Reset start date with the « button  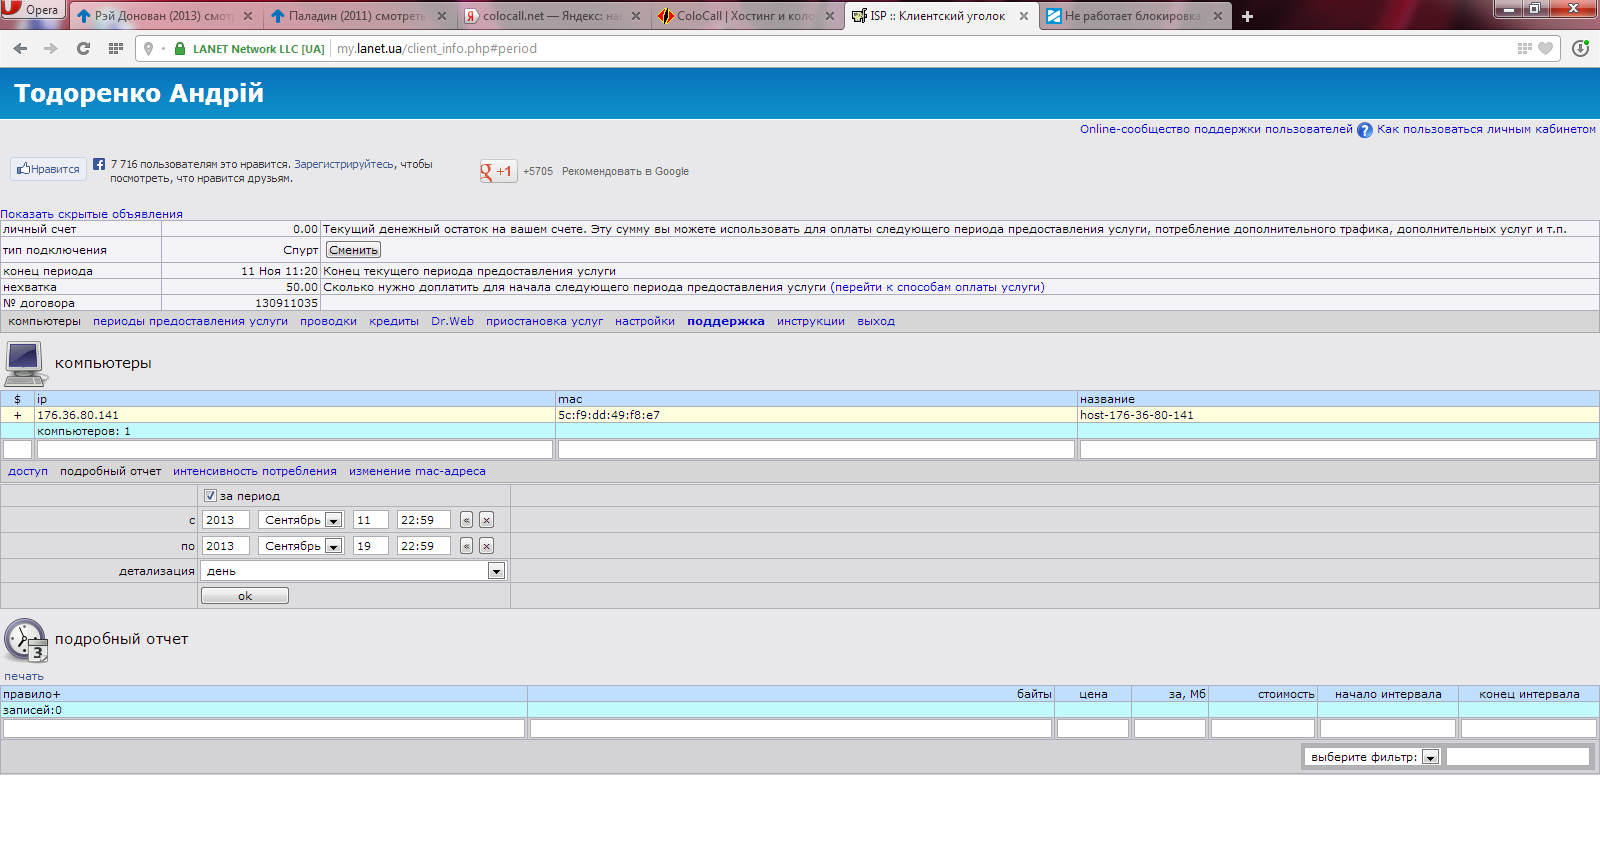(466, 520)
